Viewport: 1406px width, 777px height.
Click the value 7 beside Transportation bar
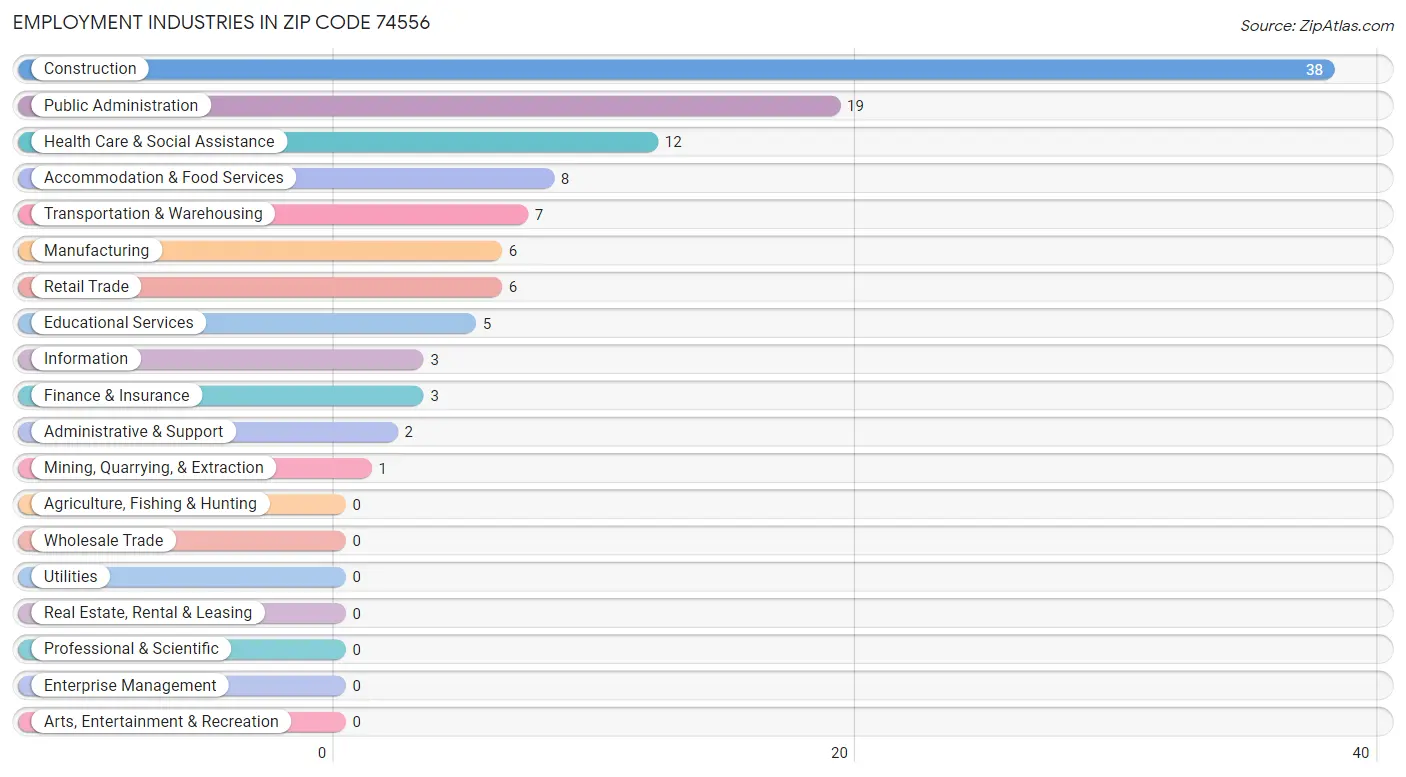(x=538, y=215)
